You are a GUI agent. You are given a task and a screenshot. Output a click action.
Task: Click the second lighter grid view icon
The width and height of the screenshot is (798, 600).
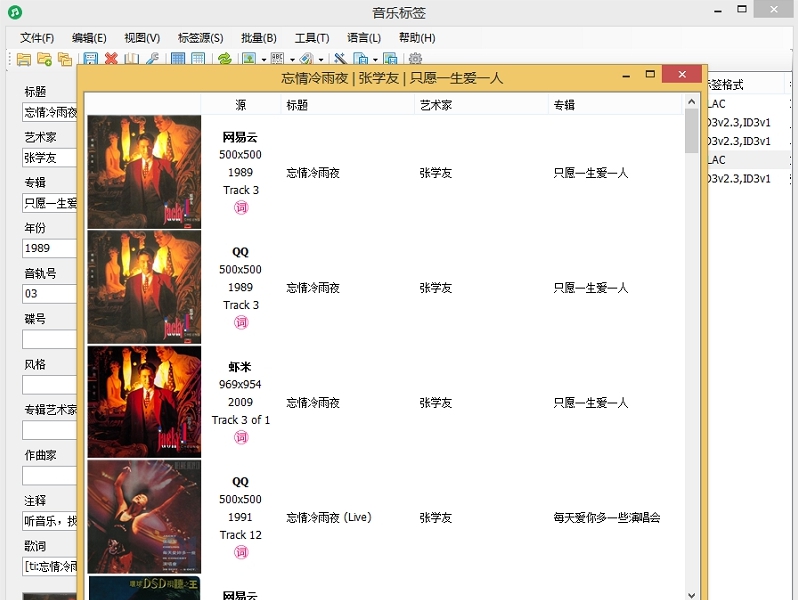click(x=198, y=59)
